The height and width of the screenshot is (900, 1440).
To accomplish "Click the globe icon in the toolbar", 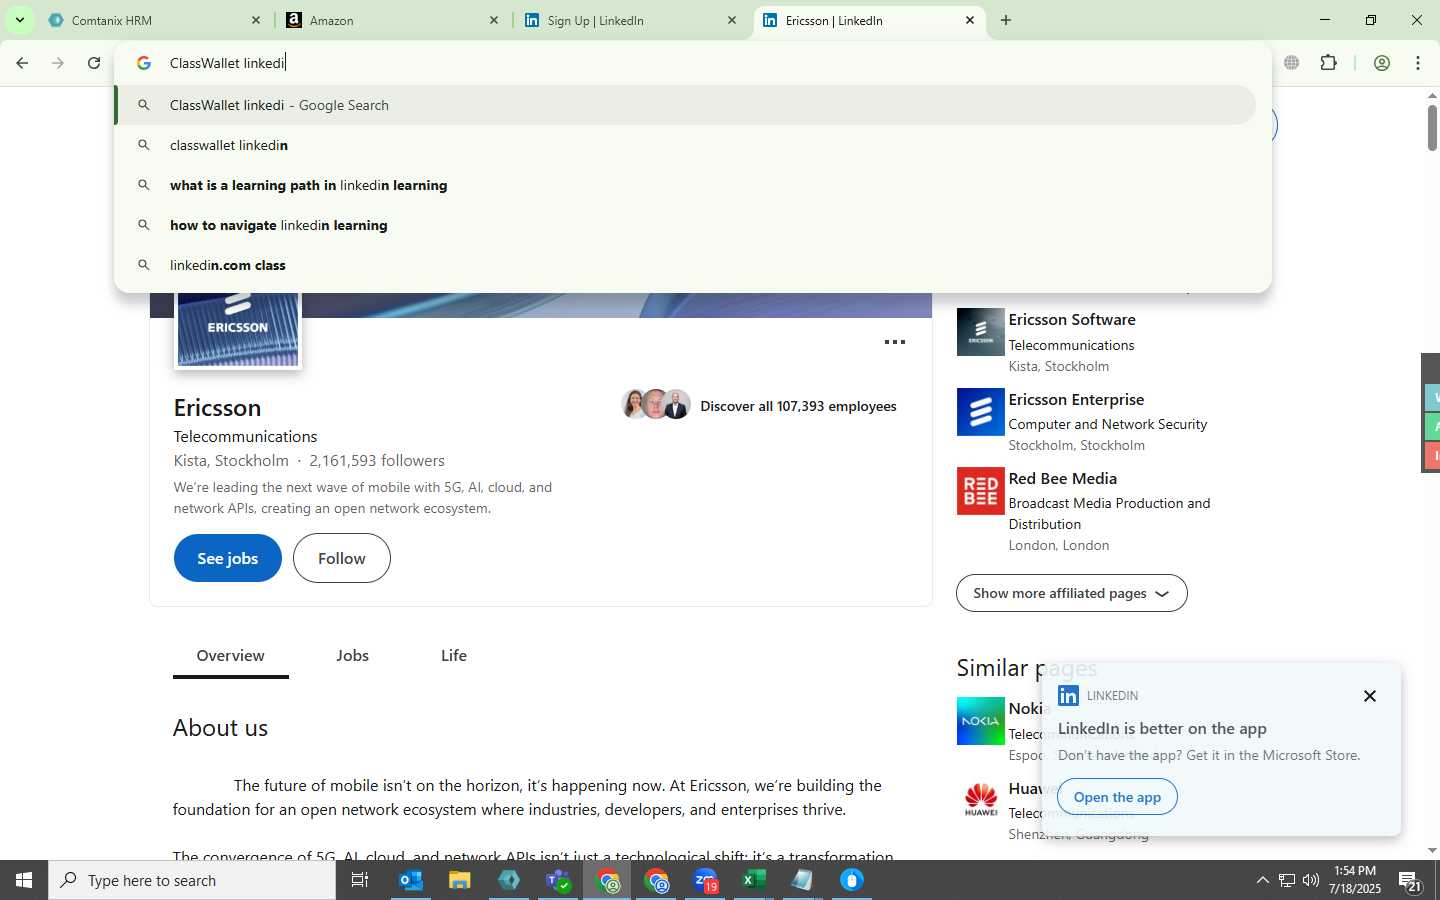I will pos(1292,63).
